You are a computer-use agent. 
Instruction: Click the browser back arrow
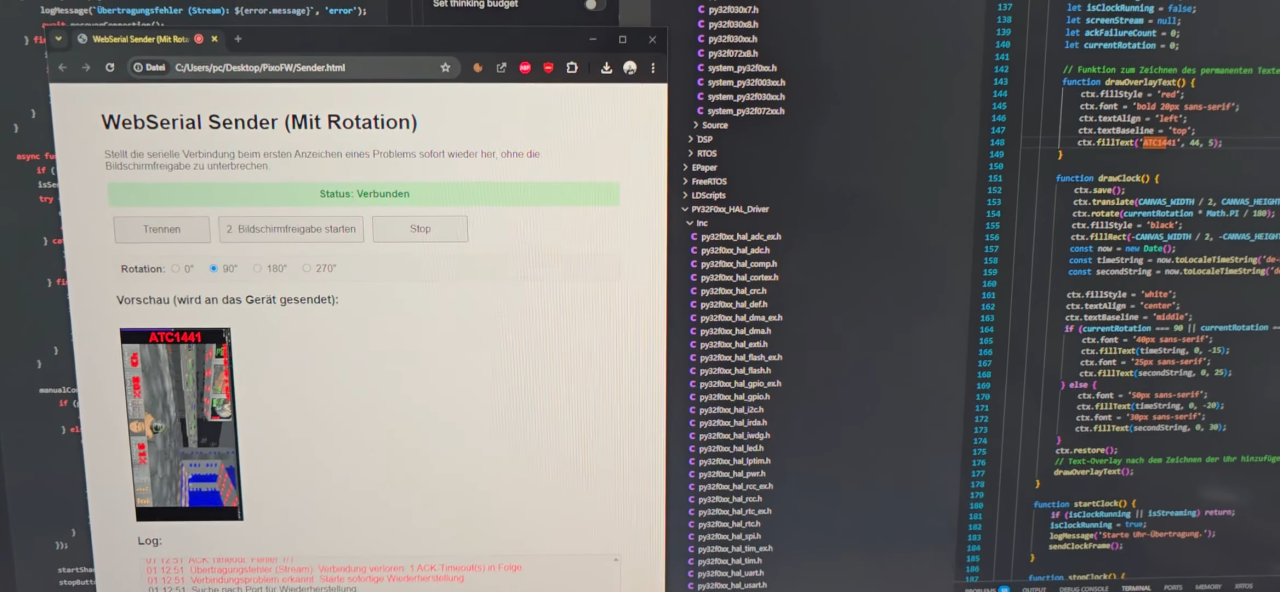(x=63, y=68)
